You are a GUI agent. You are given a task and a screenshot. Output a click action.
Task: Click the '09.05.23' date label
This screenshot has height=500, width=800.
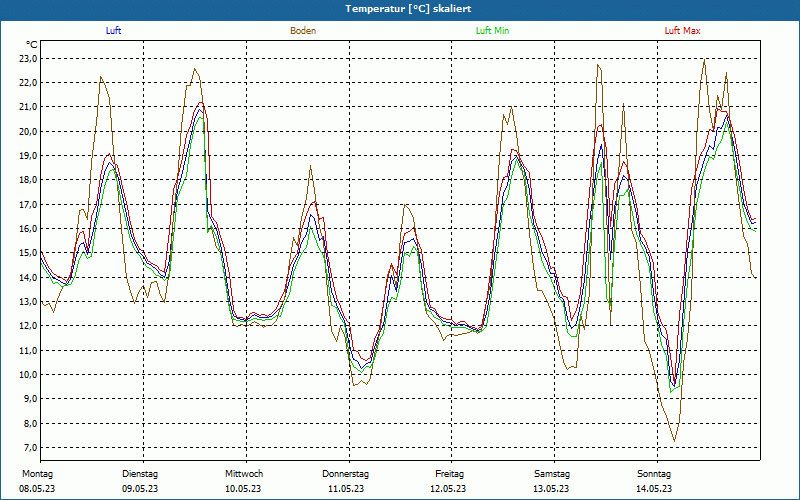point(140,489)
